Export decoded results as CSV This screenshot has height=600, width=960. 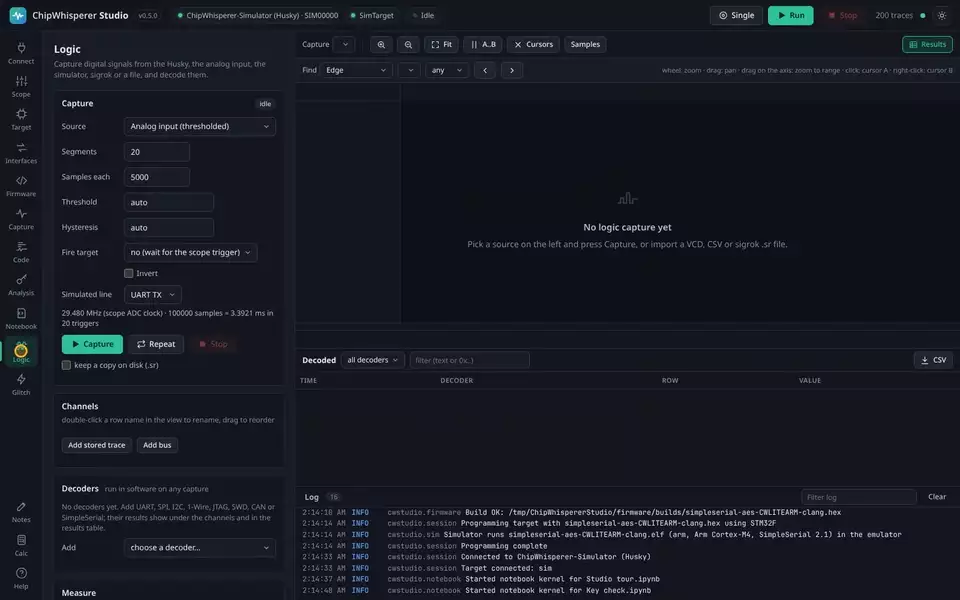coord(933,360)
